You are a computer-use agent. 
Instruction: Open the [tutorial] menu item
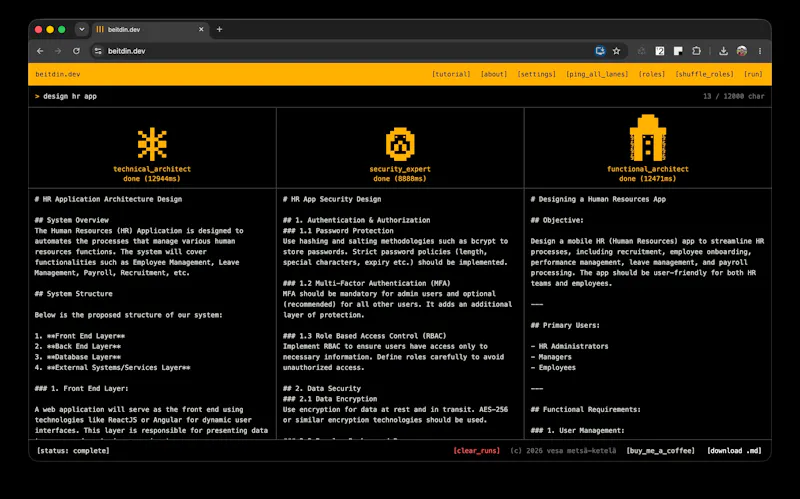[x=451, y=74]
